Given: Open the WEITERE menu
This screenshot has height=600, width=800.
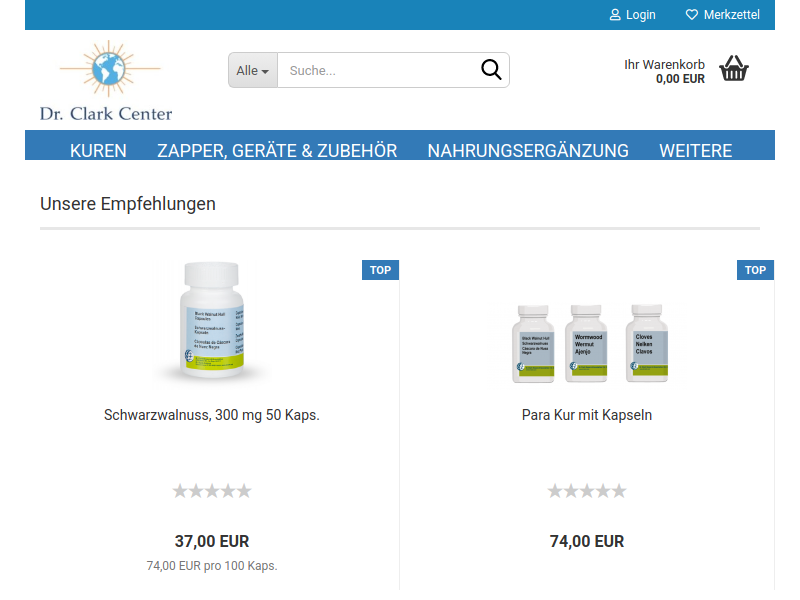Looking at the screenshot, I should (695, 151).
